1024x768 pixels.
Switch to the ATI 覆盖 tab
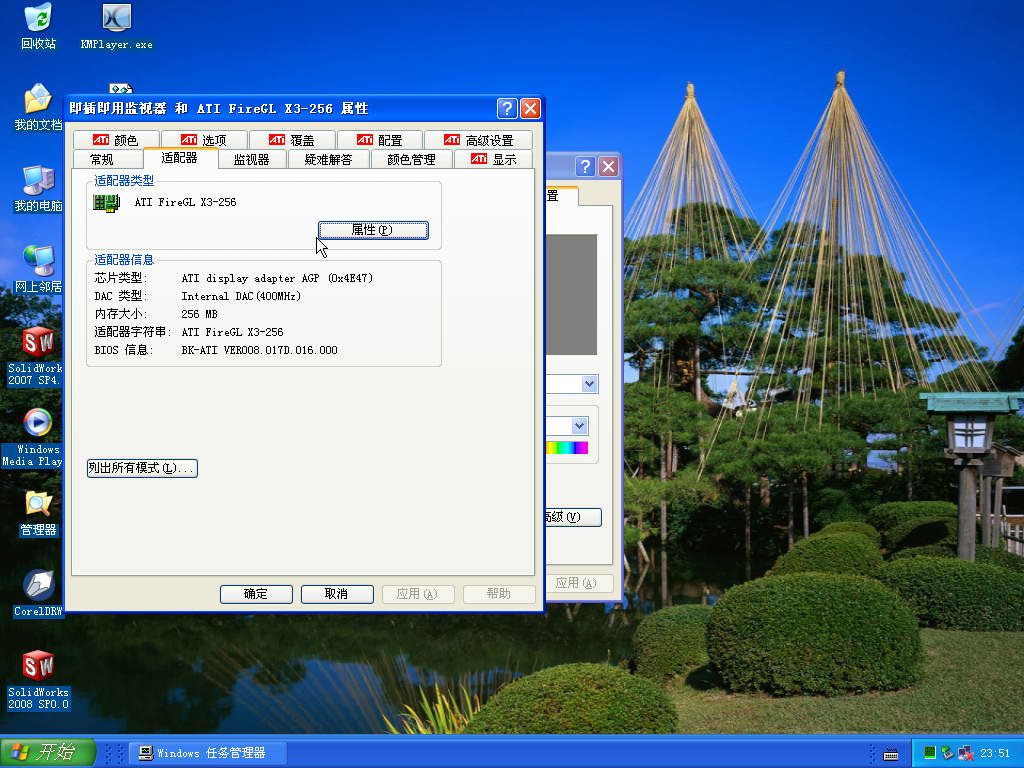point(292,140)
